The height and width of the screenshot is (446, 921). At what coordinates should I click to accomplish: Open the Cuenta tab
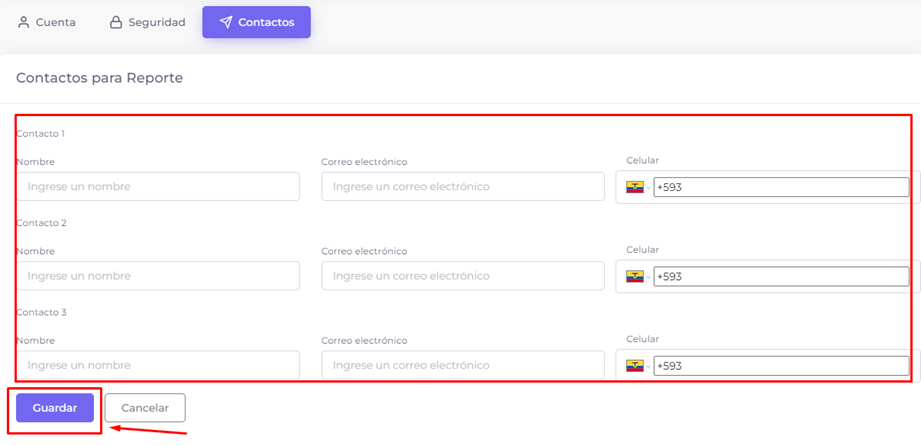[47, 22]
